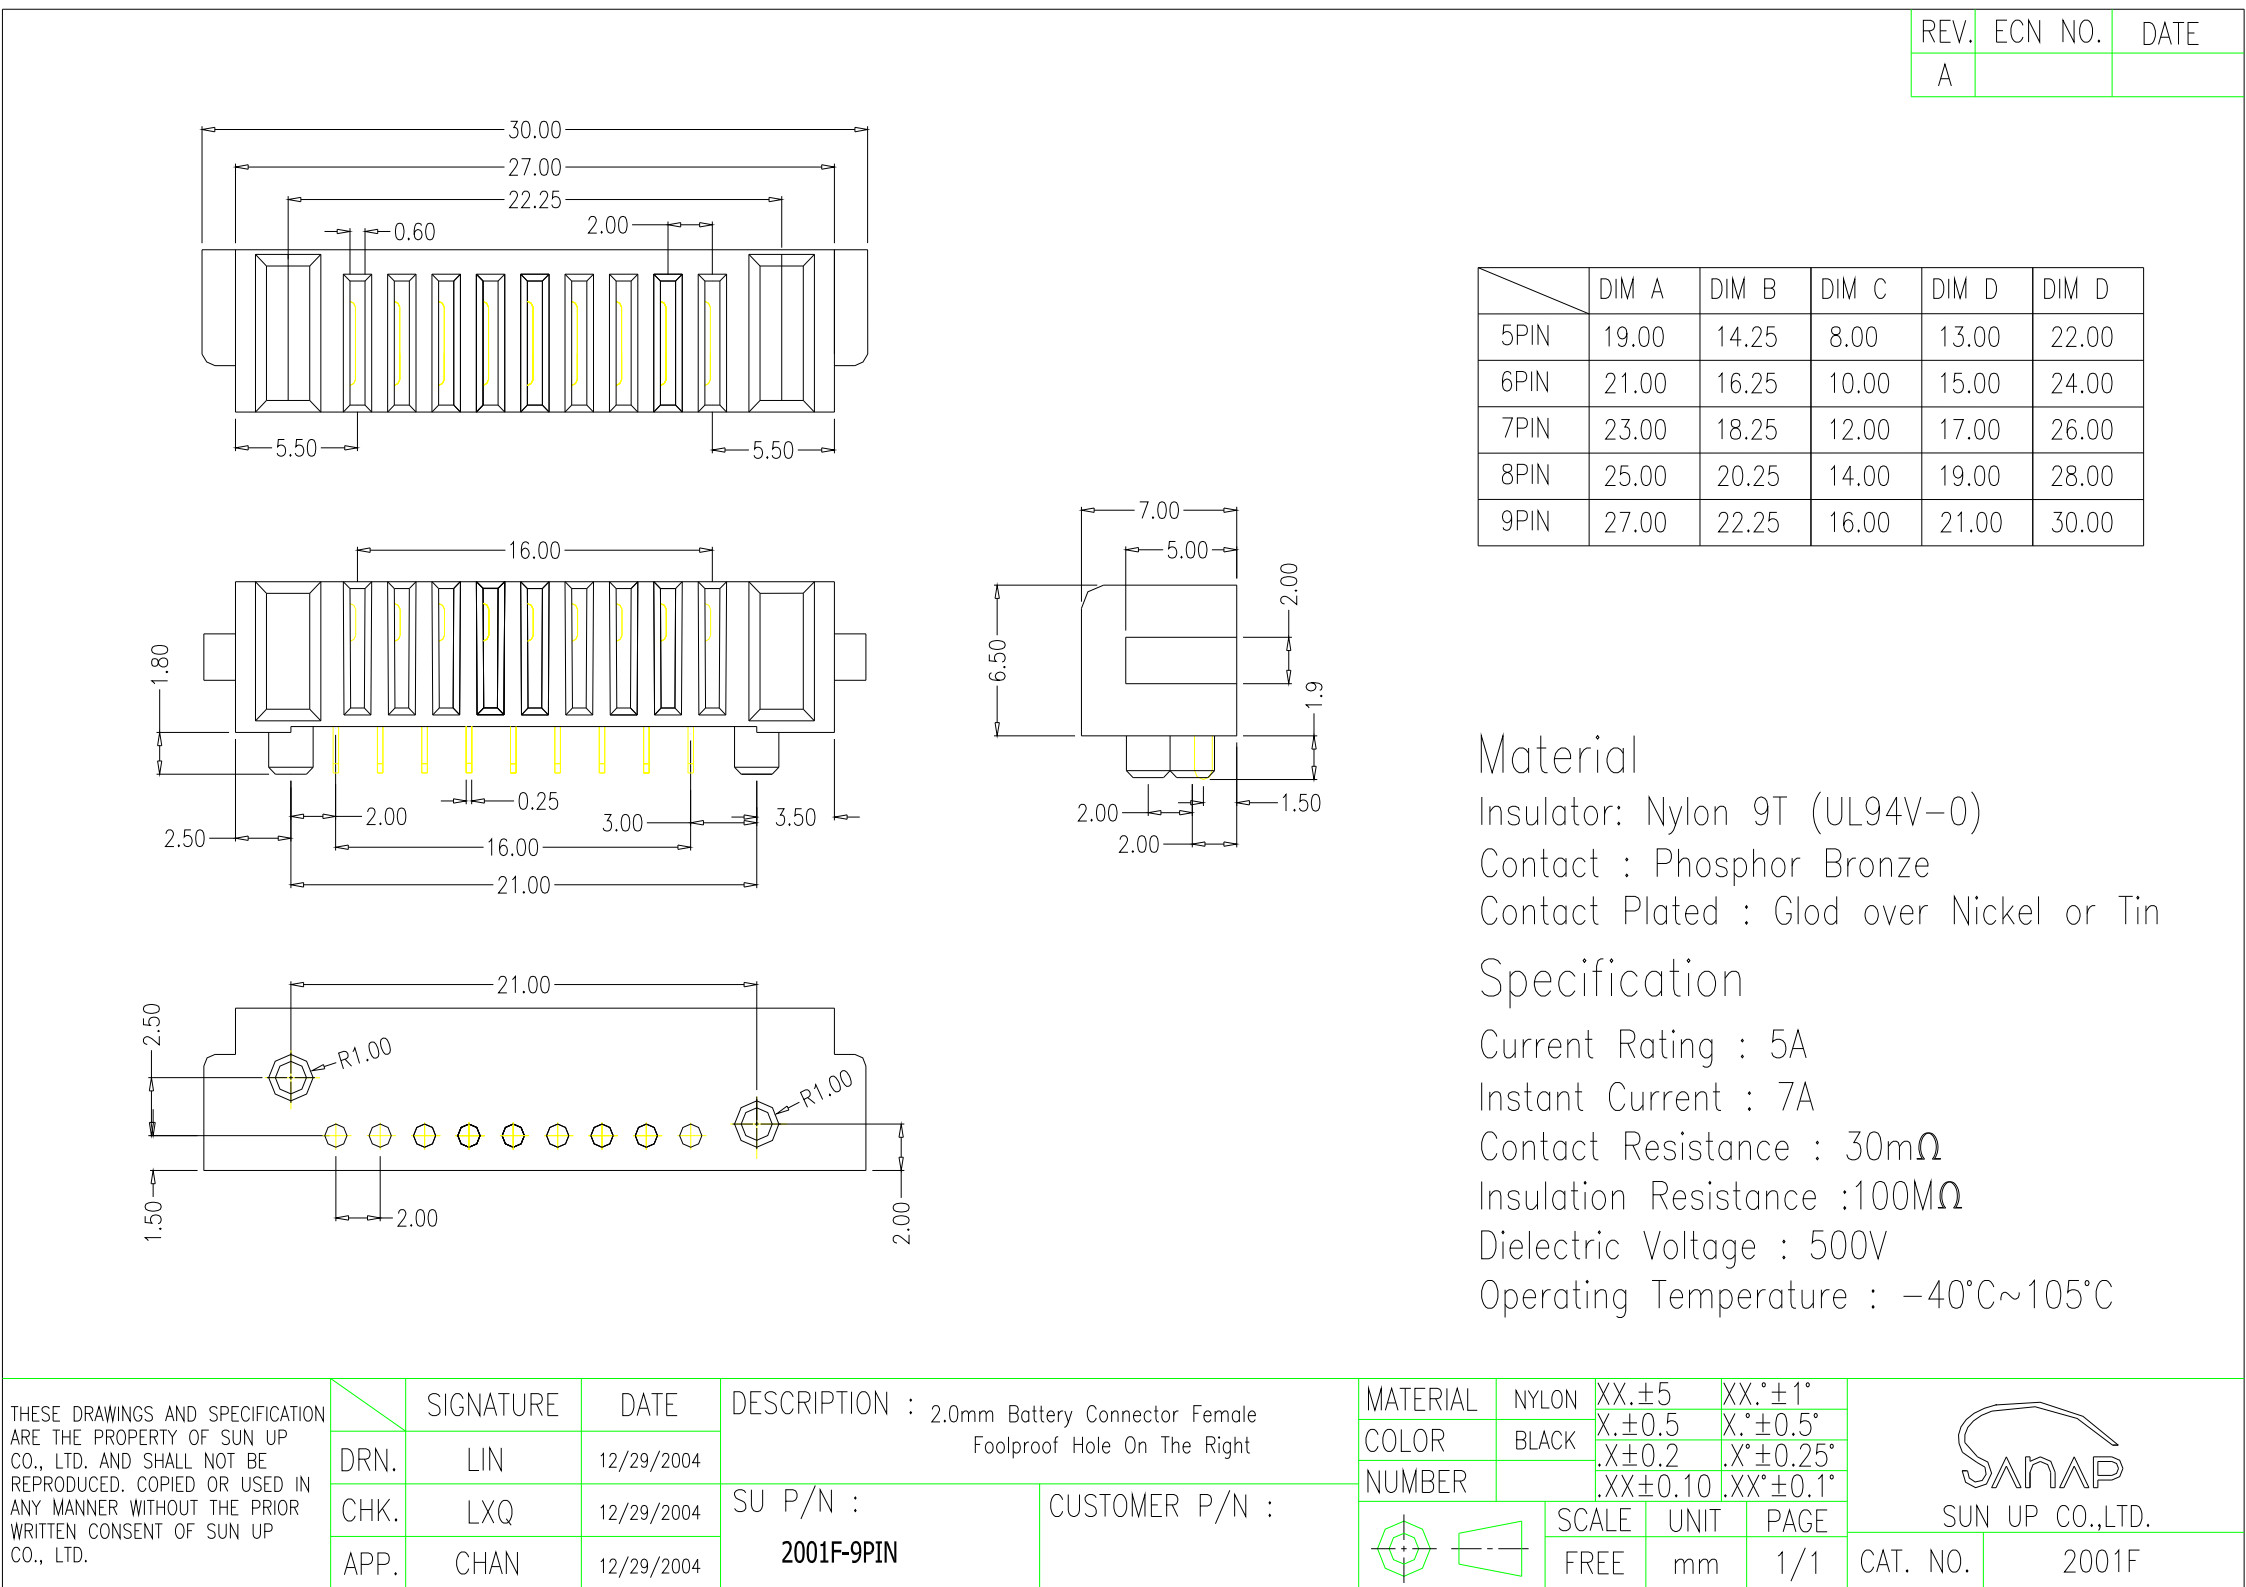Screen dimensions: 2246x1587
Task: Click the large left slot in the top view
Action: click(288, 332)
